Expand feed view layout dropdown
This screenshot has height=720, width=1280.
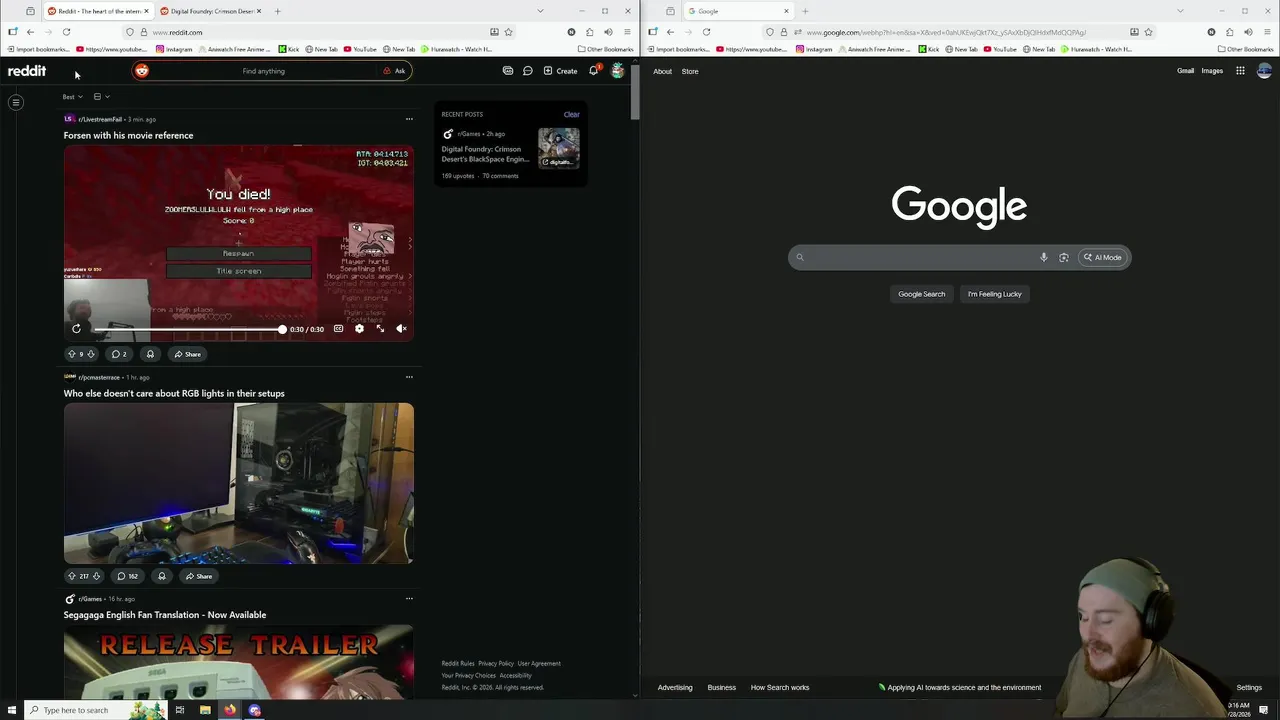[101, 97]
